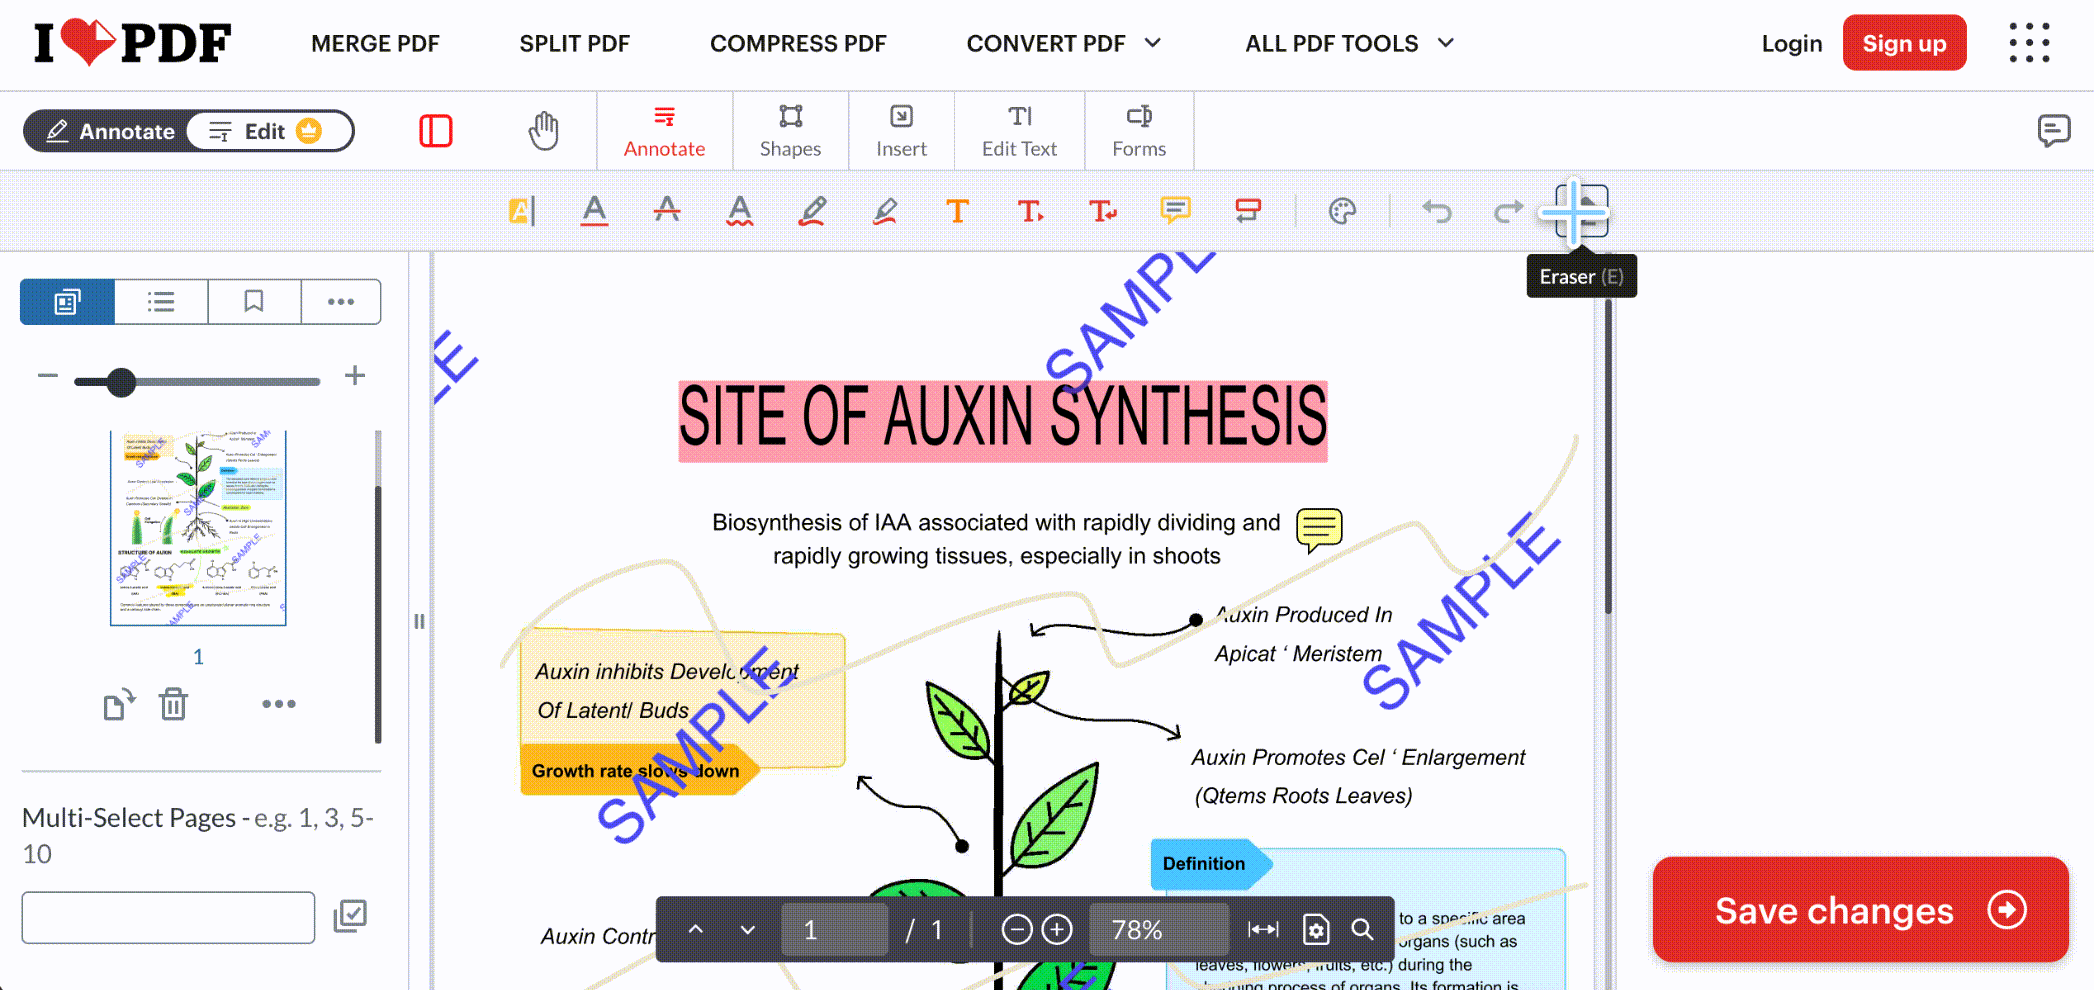Switch to Annotate mode toggle
2094x990 pixels.
pos(111,131)
